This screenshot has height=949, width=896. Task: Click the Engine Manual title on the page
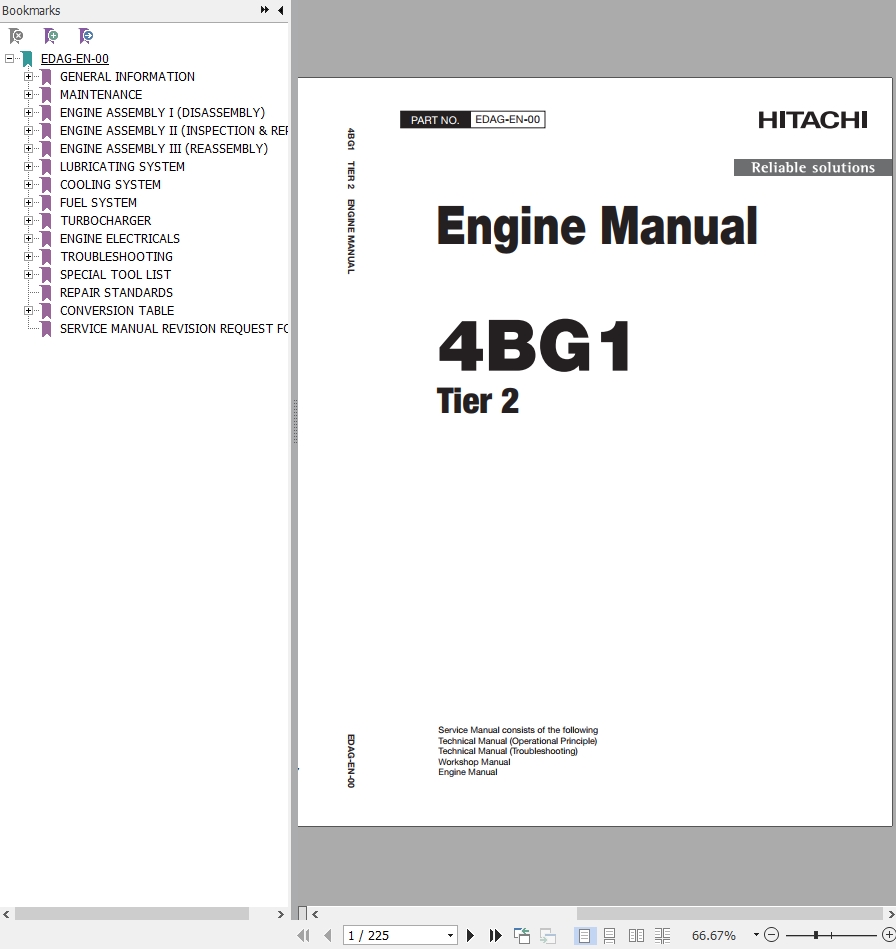pyautogui.click(x=597, y=226)
